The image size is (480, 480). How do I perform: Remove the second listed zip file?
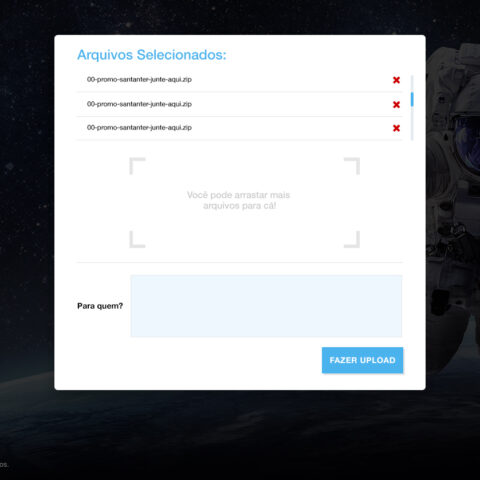396,105
